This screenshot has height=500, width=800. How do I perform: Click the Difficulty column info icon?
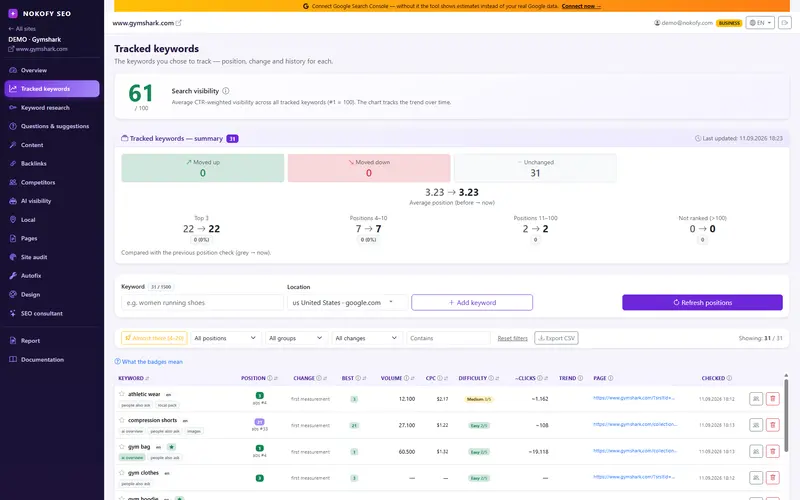click(491, 379)
